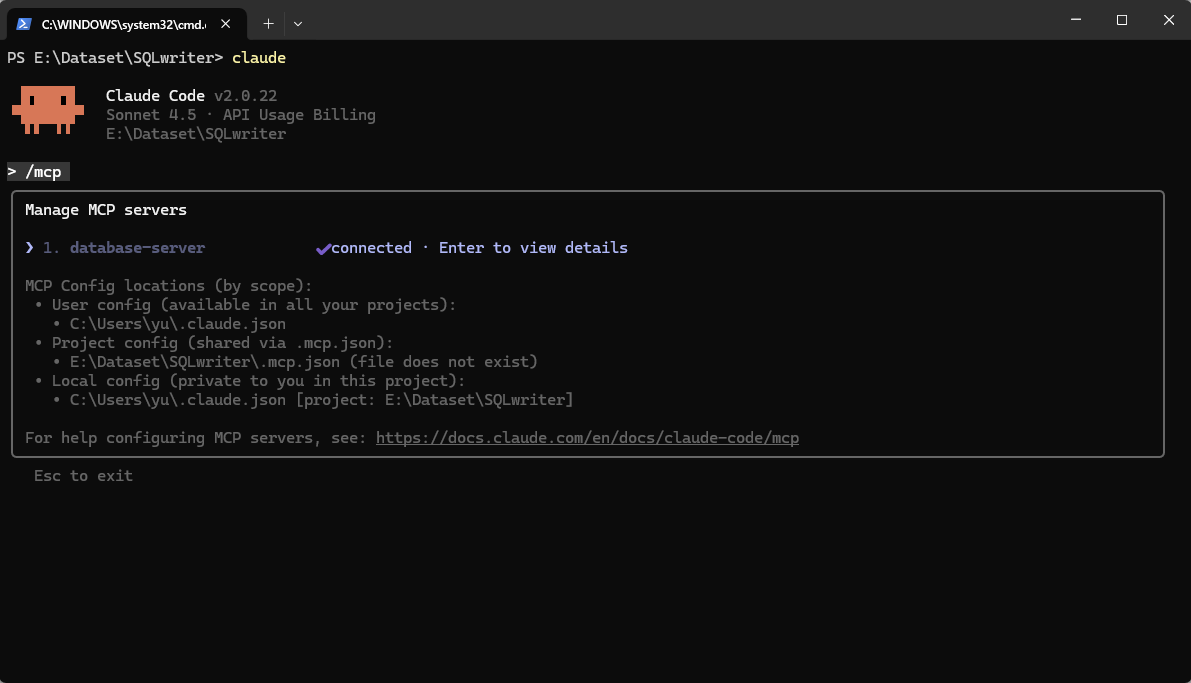Click 'User config (available in all your projects)' line
1191x683 pixels.
(x=254, y=305)
